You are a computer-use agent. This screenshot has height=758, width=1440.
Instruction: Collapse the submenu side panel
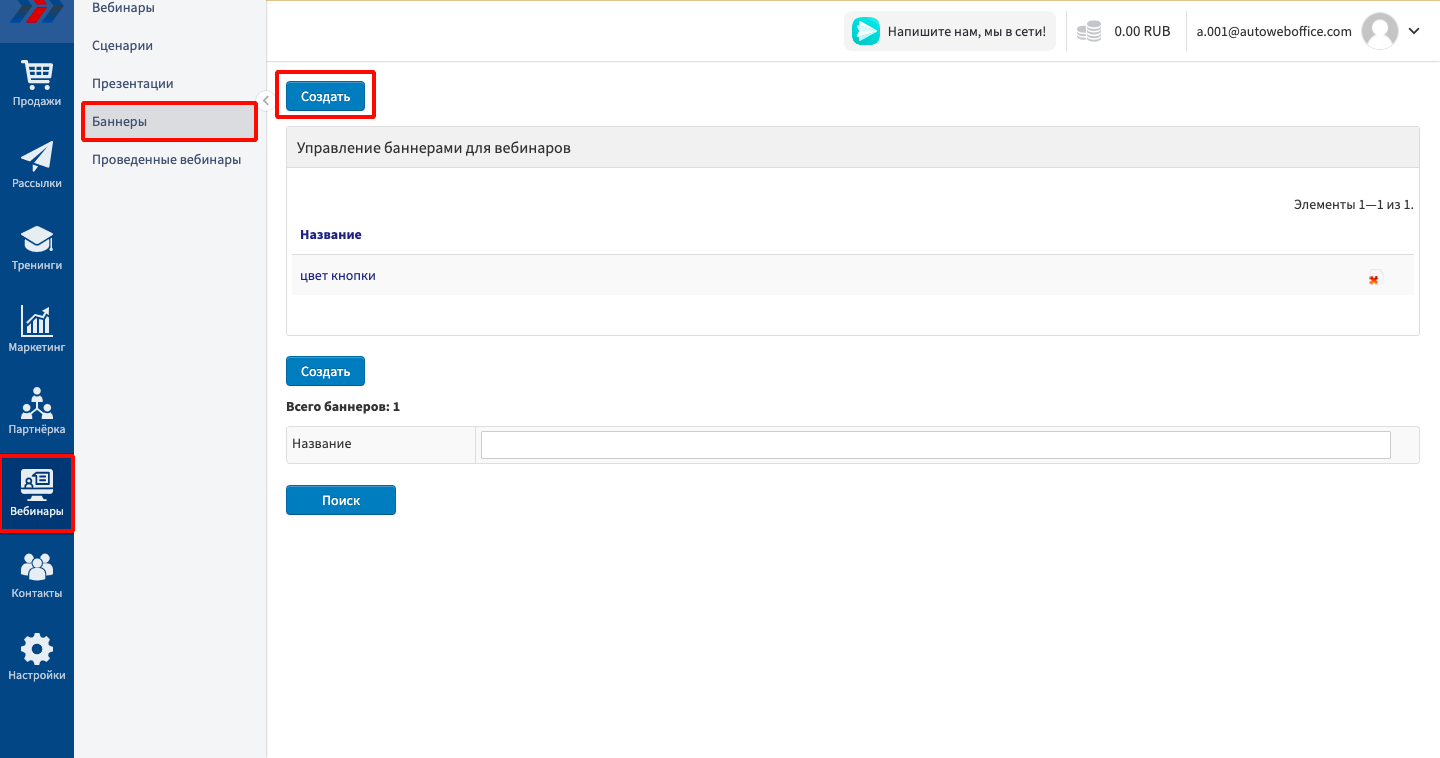(265, 99)
